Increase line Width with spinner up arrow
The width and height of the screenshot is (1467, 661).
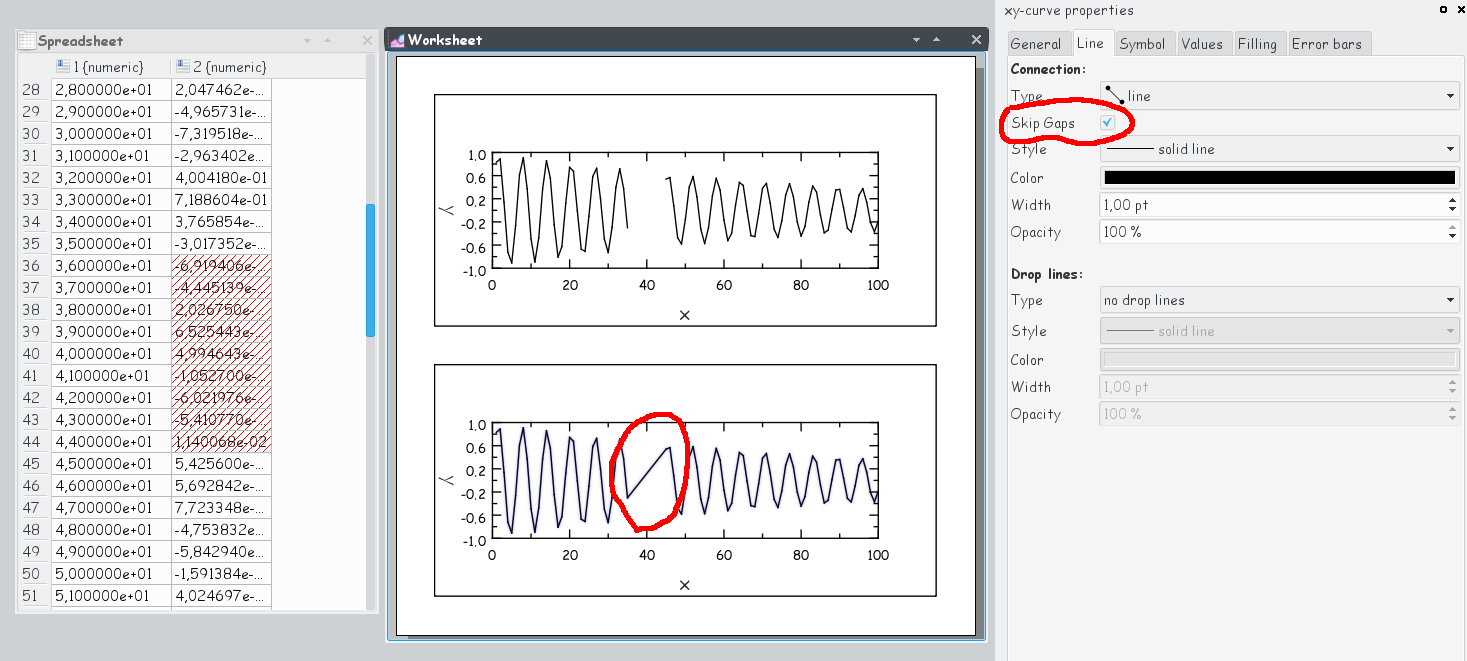pyautogui.click(x=1452, y=200)
